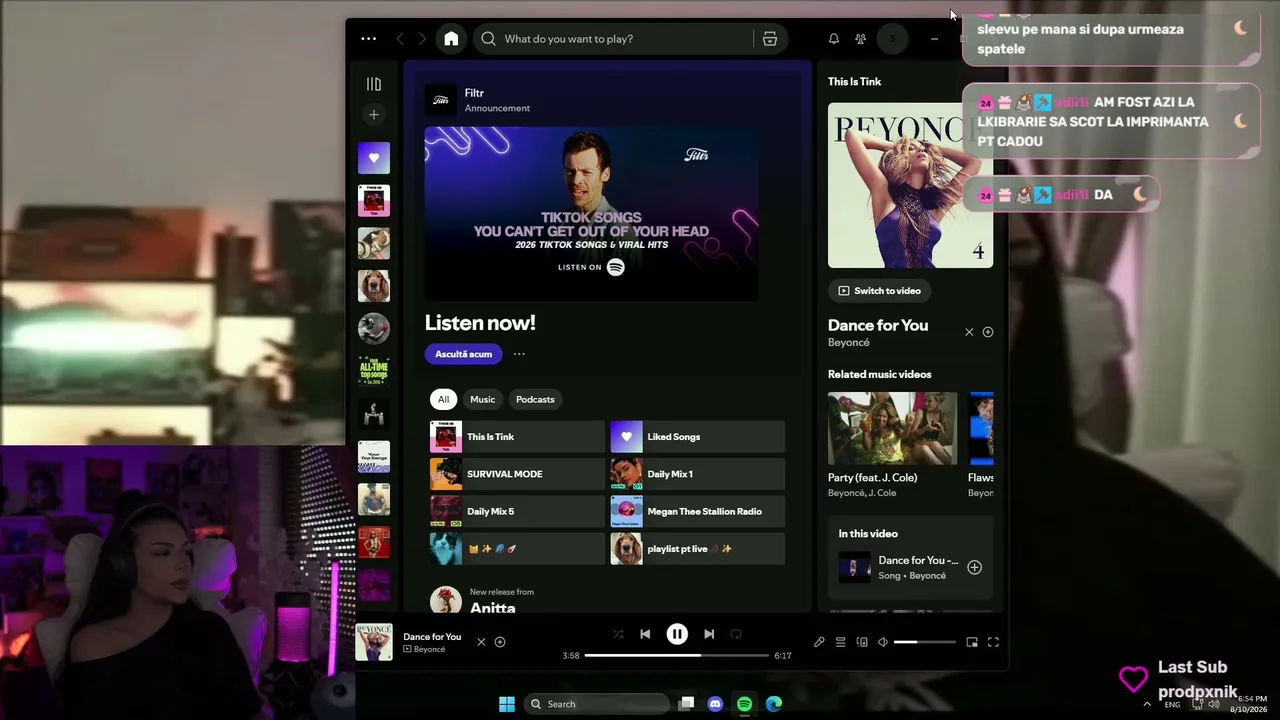Open the Megan Thee Stallion Radio card
Viewport: 1280px width, 720px height.
click(698, 511)
